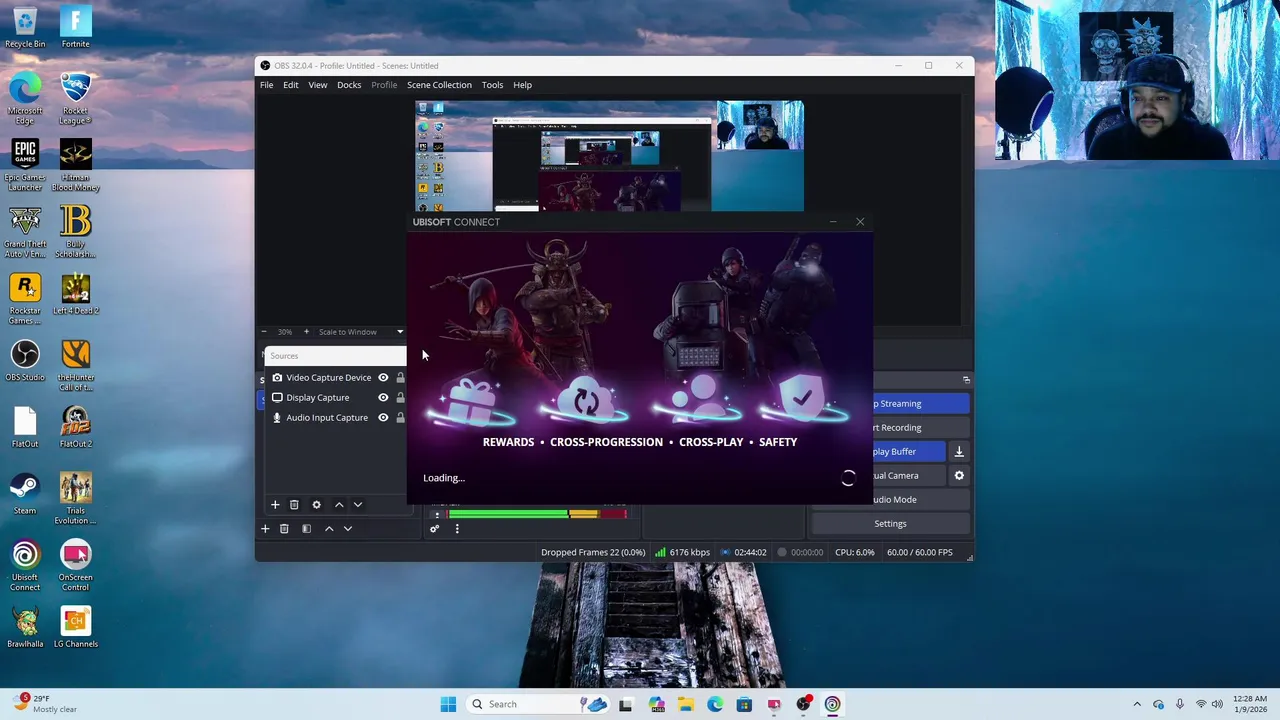The image size is (1280, 720).
Task: Move source up in Sources dock
Action: coord(339,505)
